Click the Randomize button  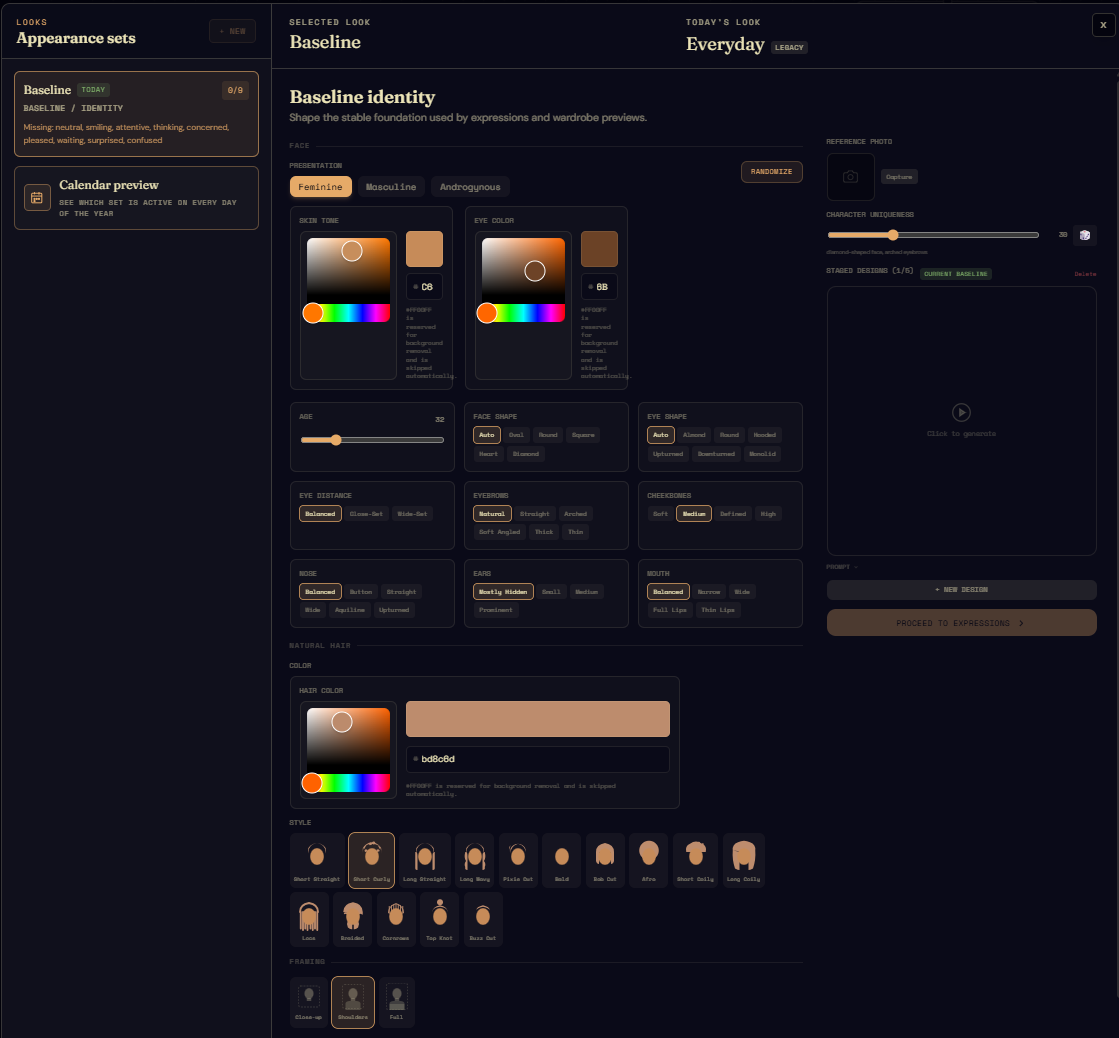tap(771, 172)
